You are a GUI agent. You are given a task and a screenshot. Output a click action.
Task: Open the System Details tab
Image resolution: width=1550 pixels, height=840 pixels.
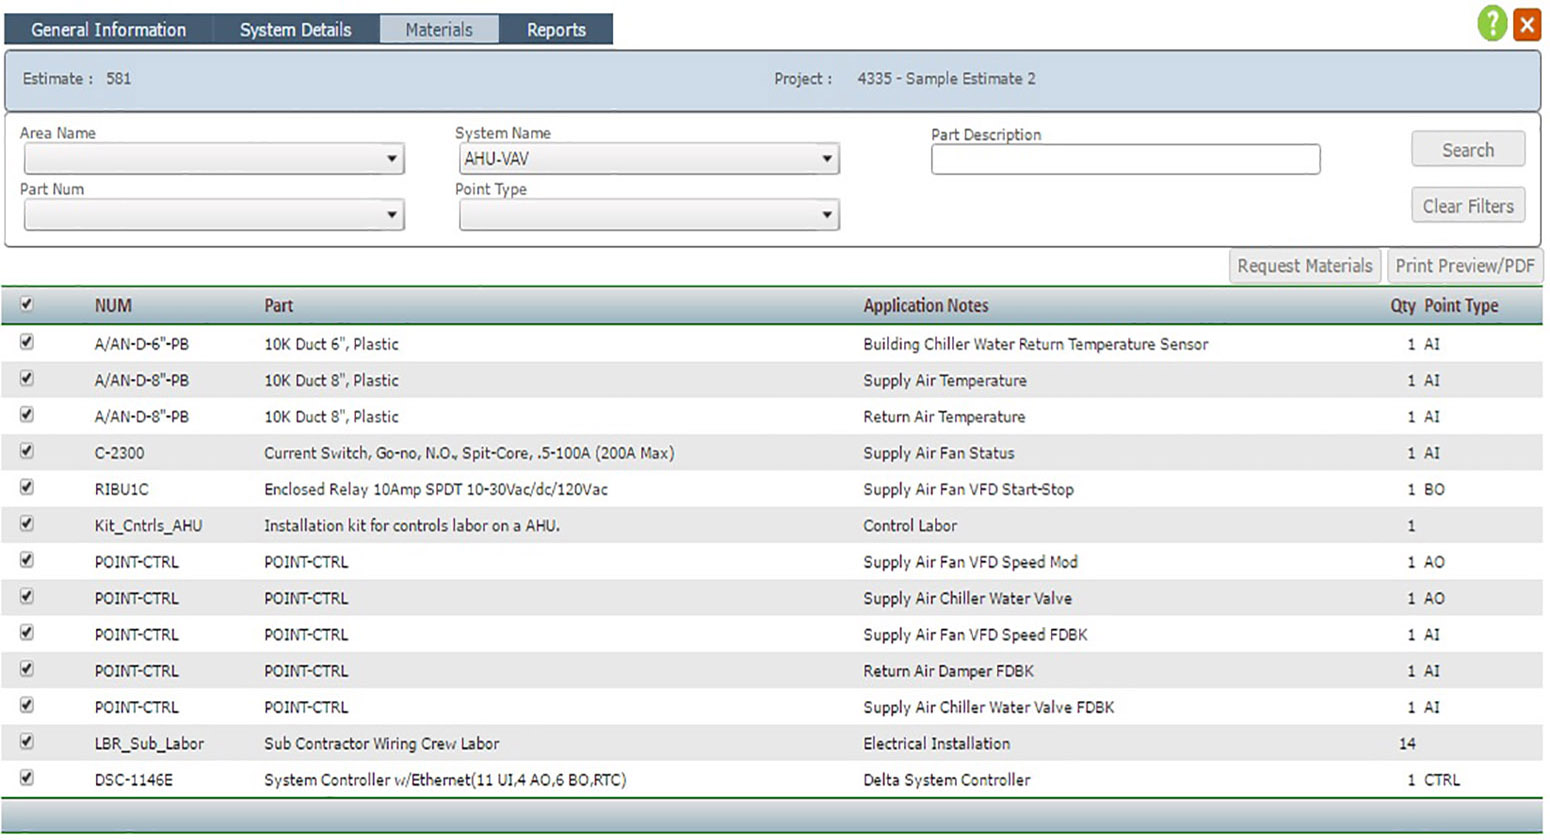(295, 30)
